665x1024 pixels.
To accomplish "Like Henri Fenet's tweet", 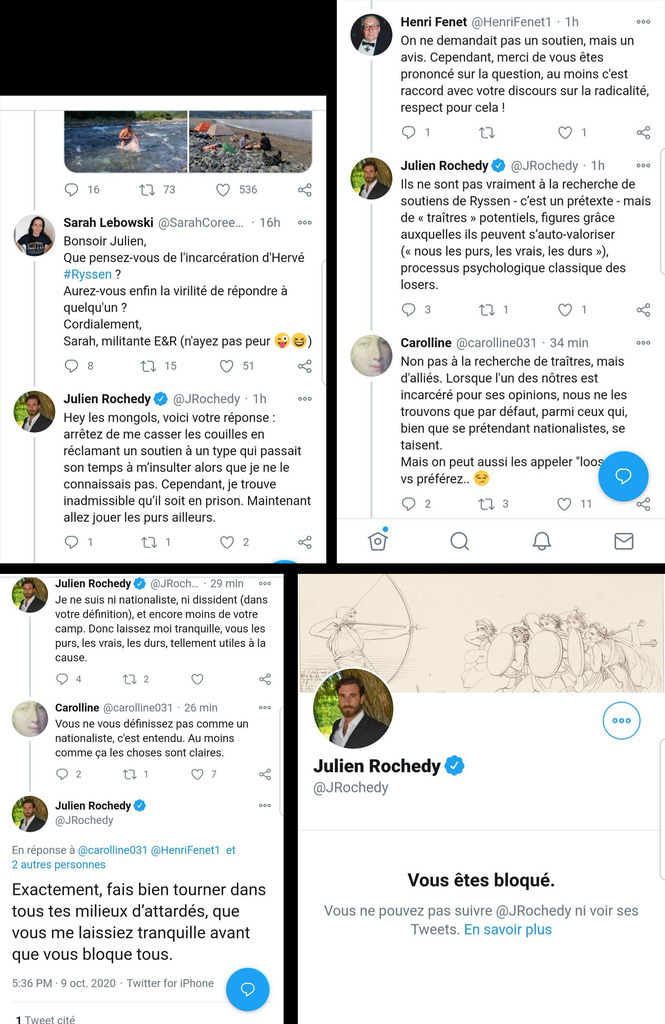I will pos(565,132).
